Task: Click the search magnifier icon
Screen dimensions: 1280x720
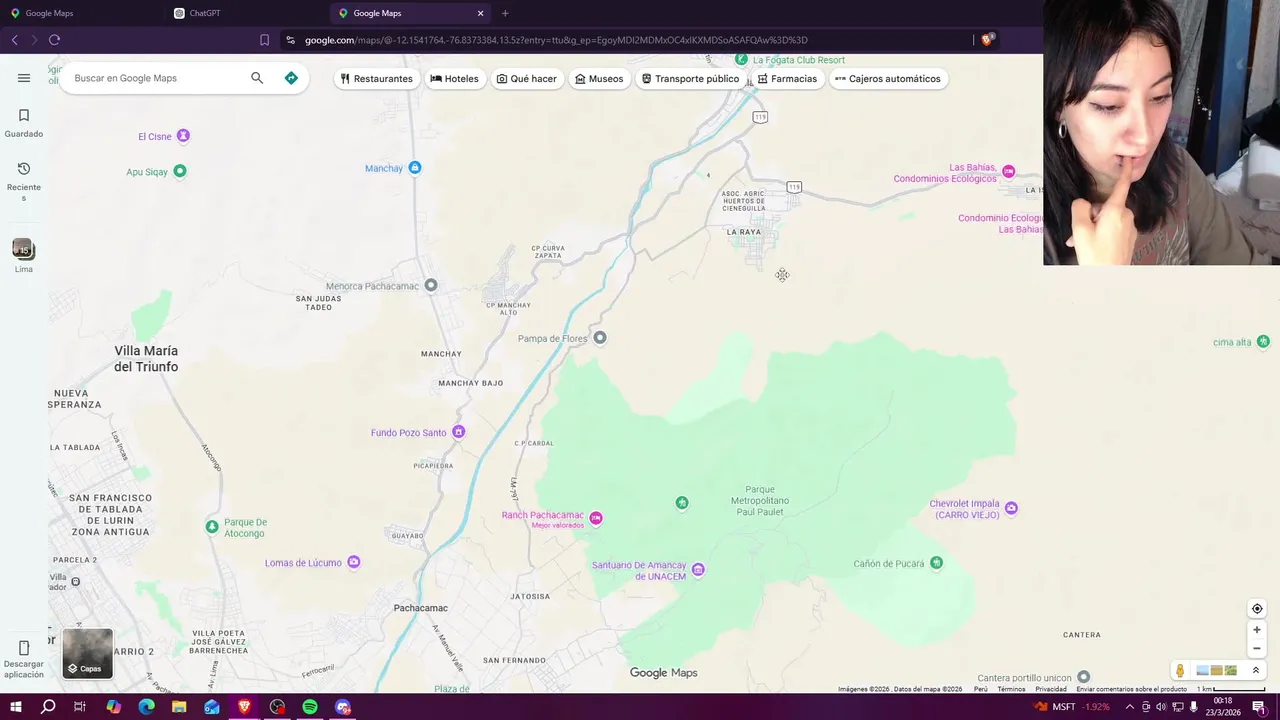Action: [257, 78]
